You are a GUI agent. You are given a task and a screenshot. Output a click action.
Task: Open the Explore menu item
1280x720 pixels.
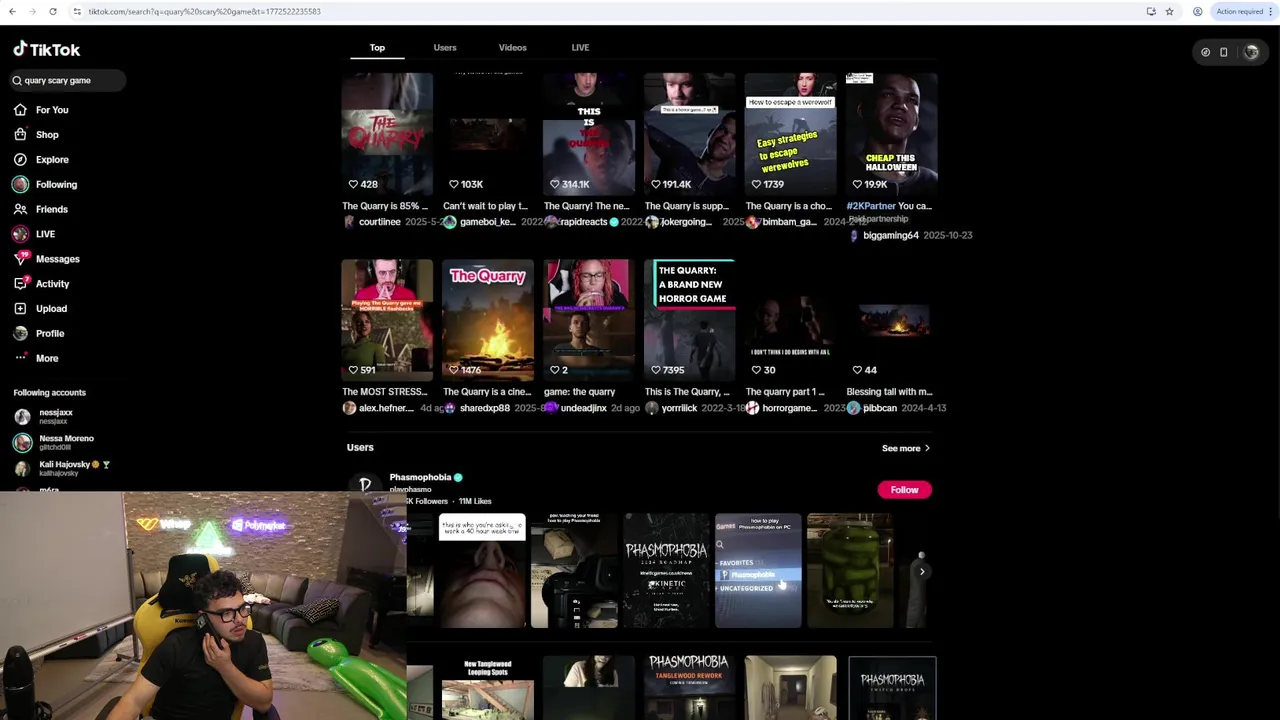[52, 160]
